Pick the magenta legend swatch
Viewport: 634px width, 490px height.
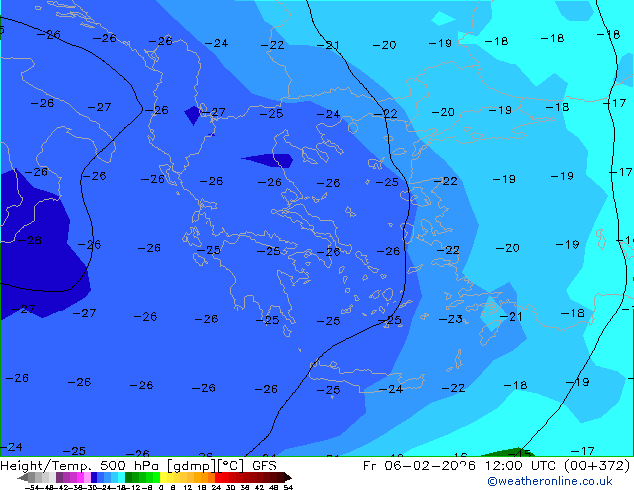click(x=80, y=477)
